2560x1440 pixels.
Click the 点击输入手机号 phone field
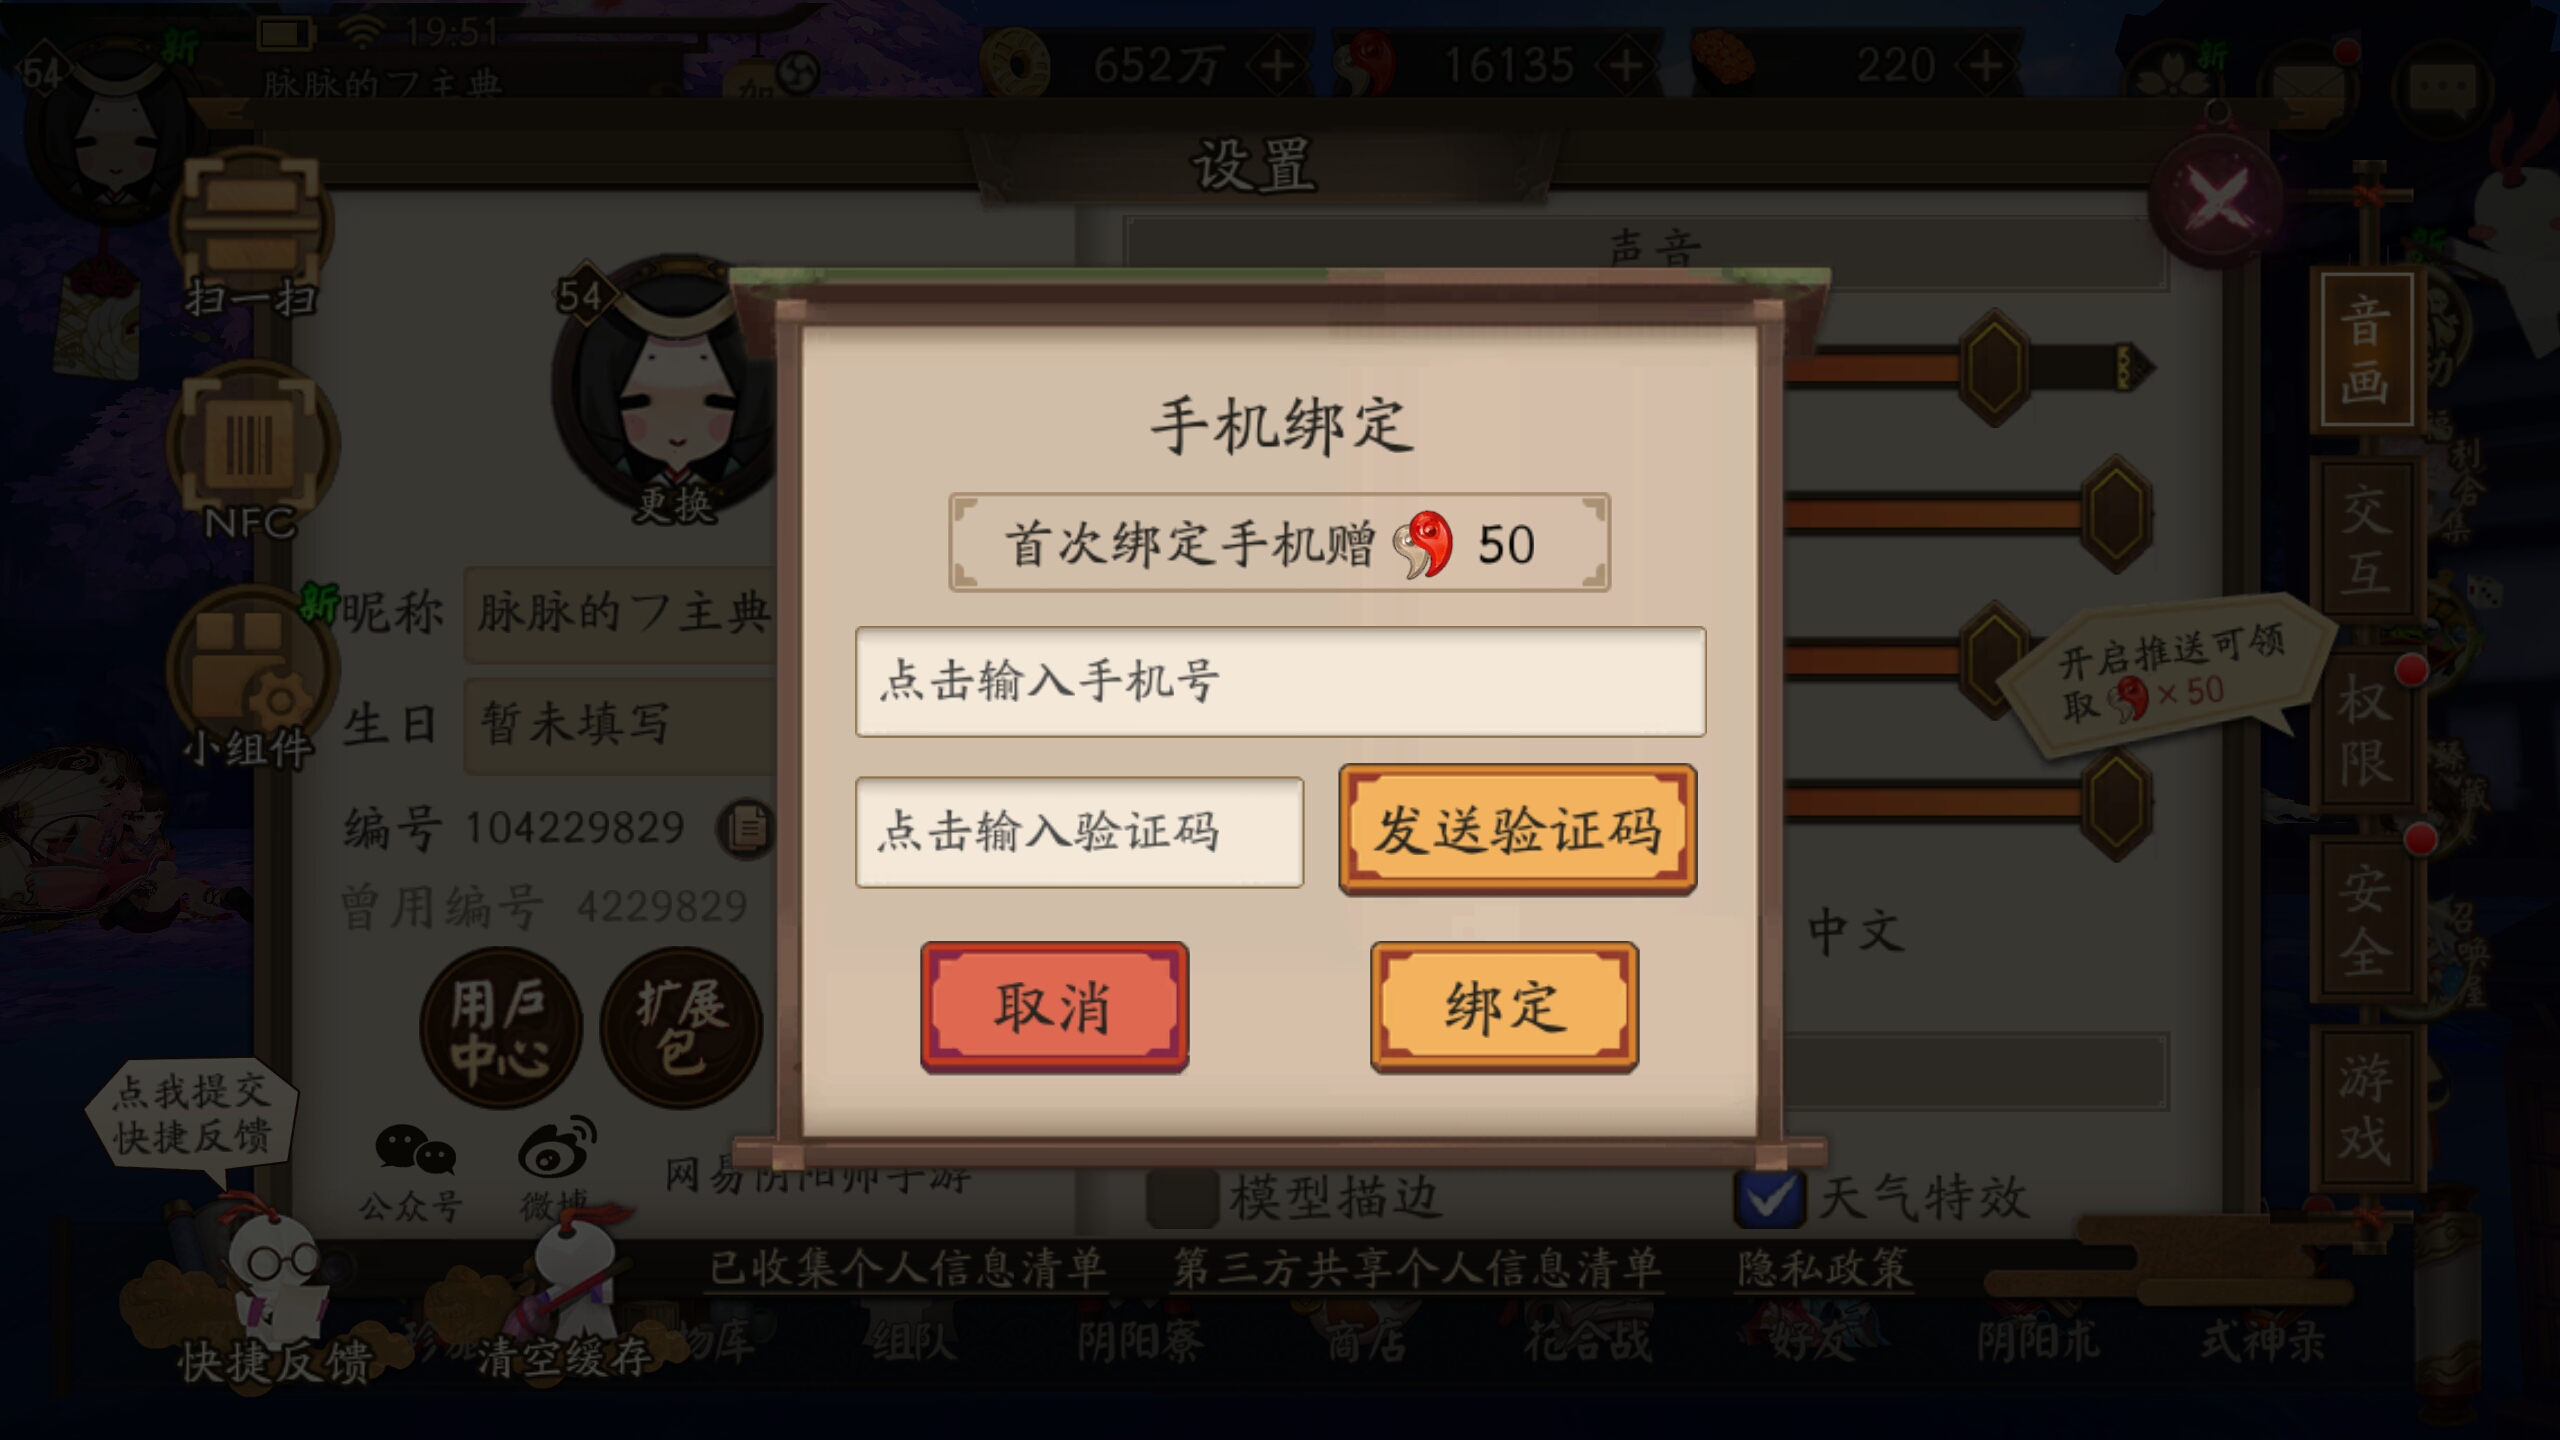[x=1280, y=682]
